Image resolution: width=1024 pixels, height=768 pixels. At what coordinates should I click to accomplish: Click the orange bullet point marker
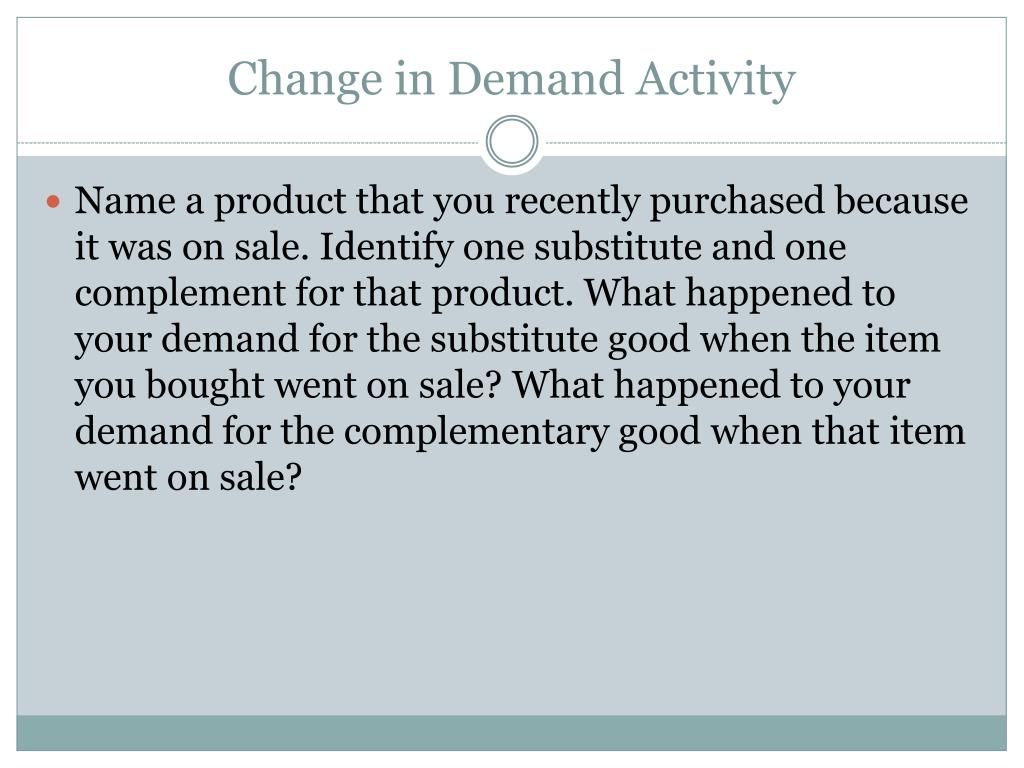[x=54, y=200]
